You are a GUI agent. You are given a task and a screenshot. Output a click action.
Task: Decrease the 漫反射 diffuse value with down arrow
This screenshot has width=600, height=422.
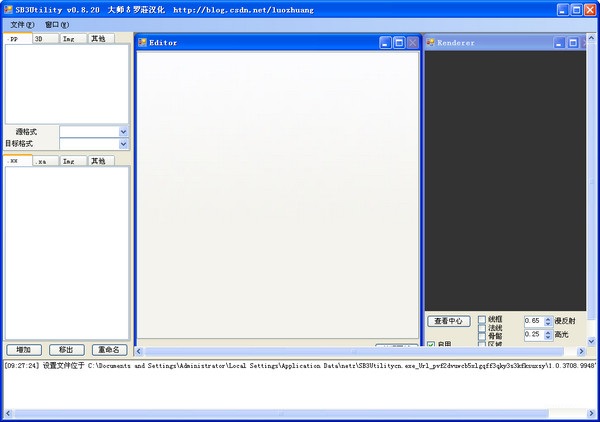(x=548, y=324)
